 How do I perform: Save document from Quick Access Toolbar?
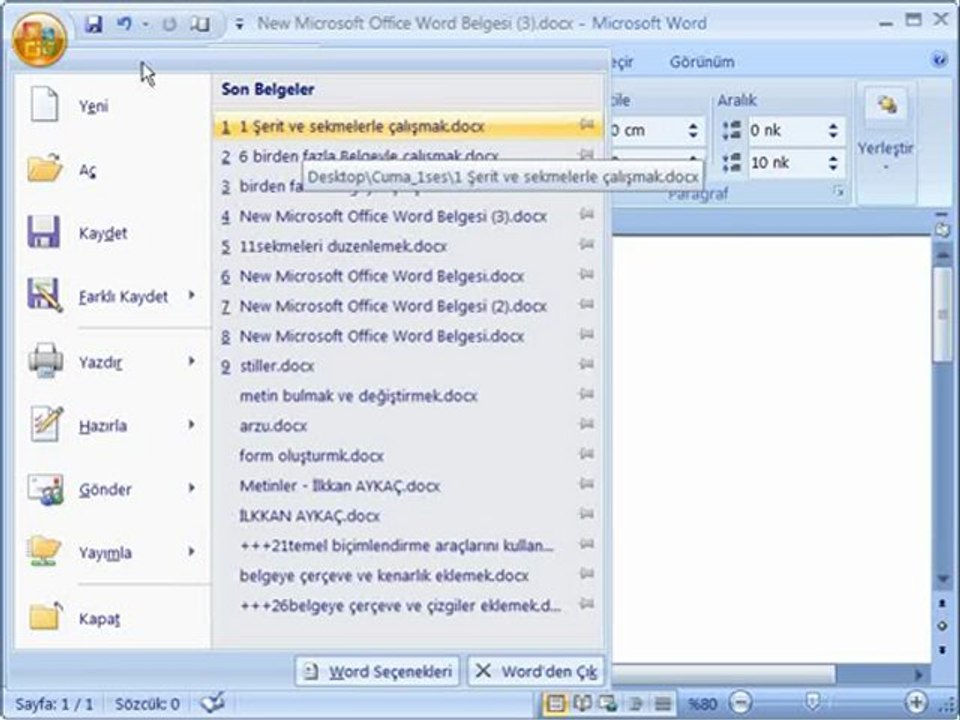point(94,24)
